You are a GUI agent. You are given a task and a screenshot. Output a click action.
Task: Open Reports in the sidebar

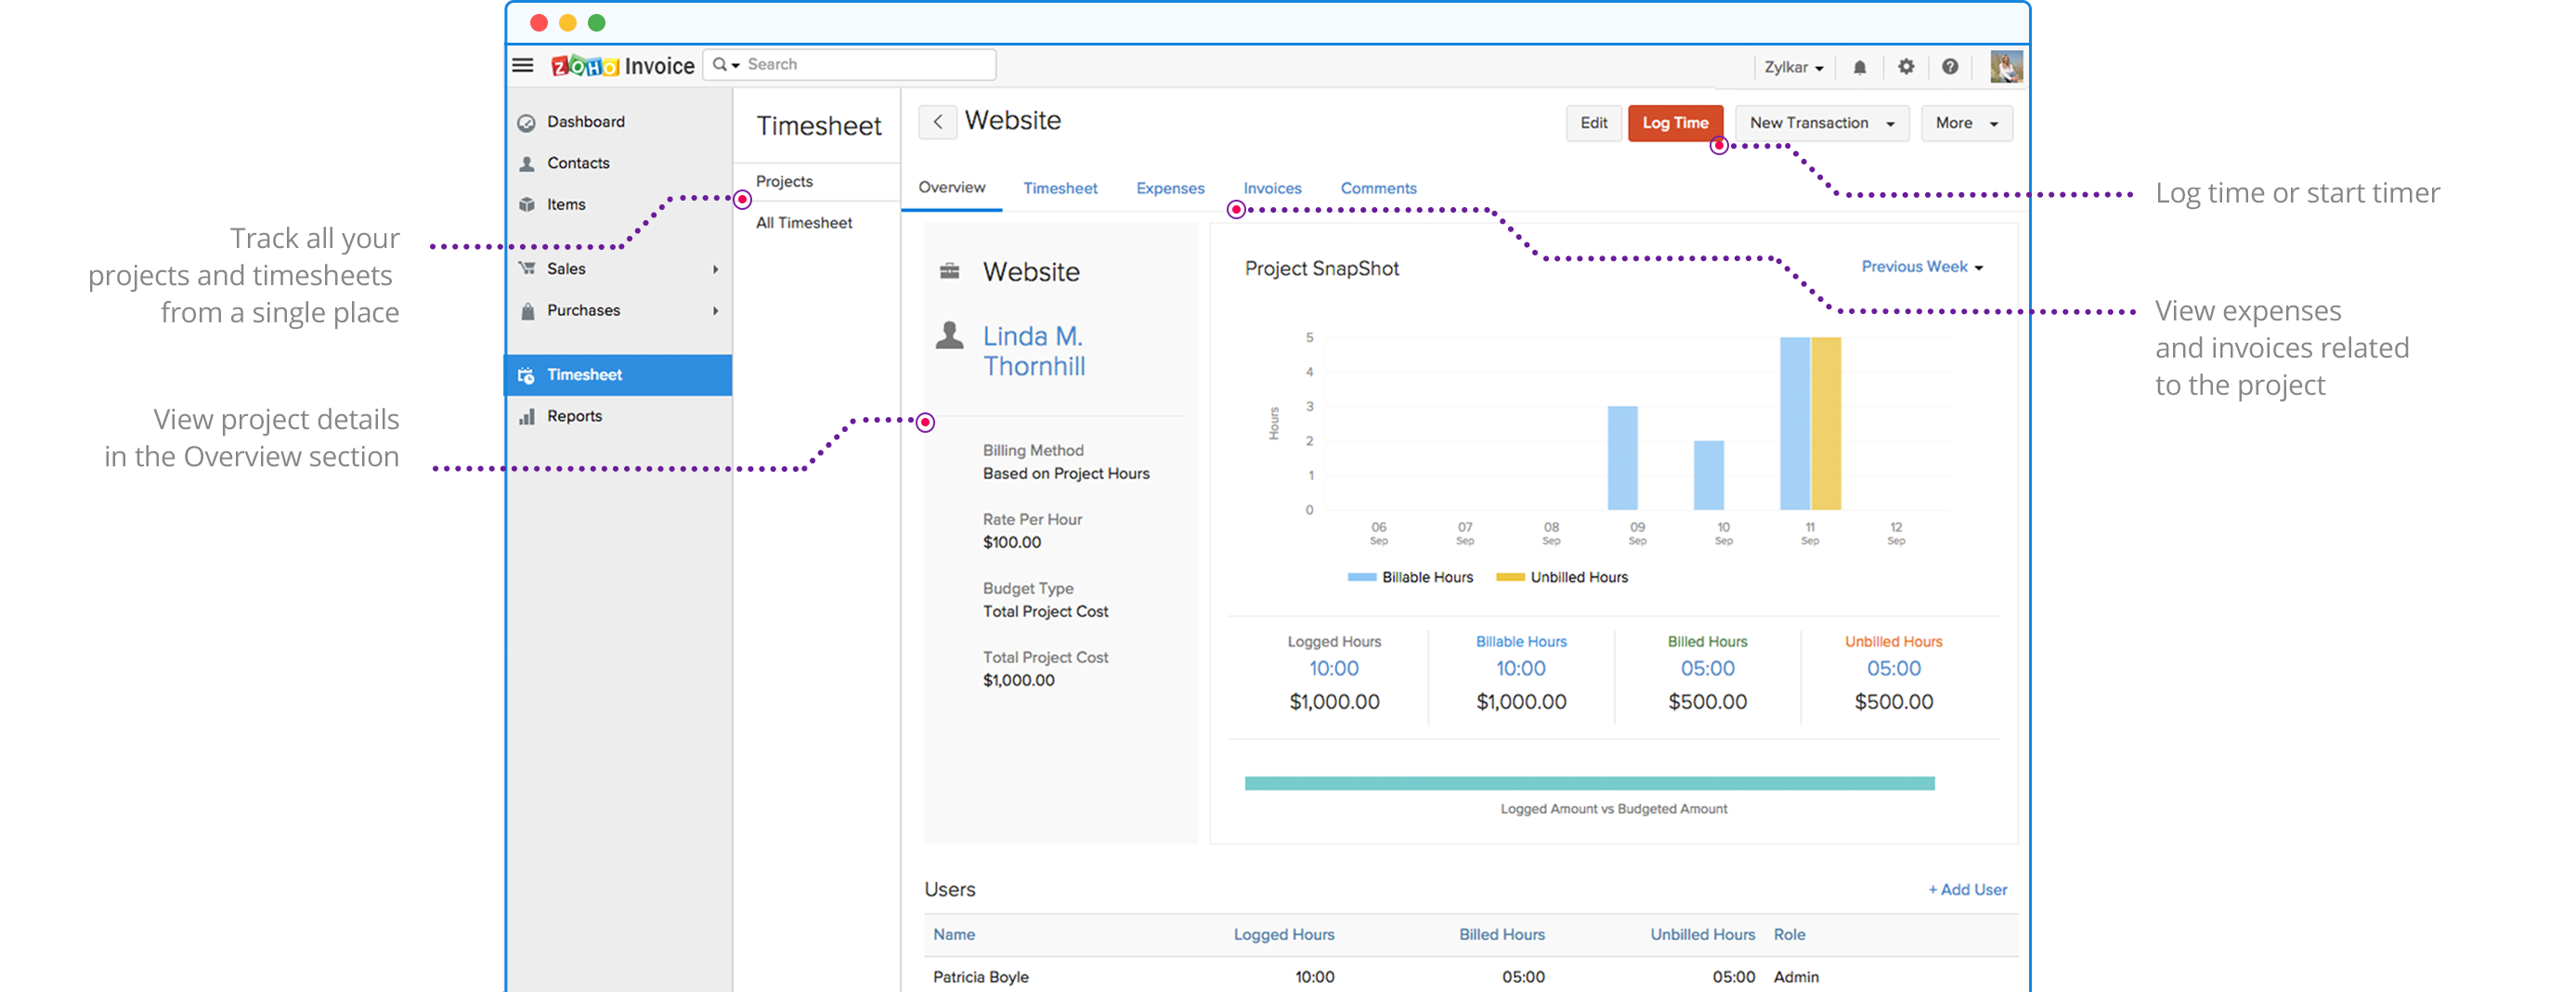[x=574, y=416]
